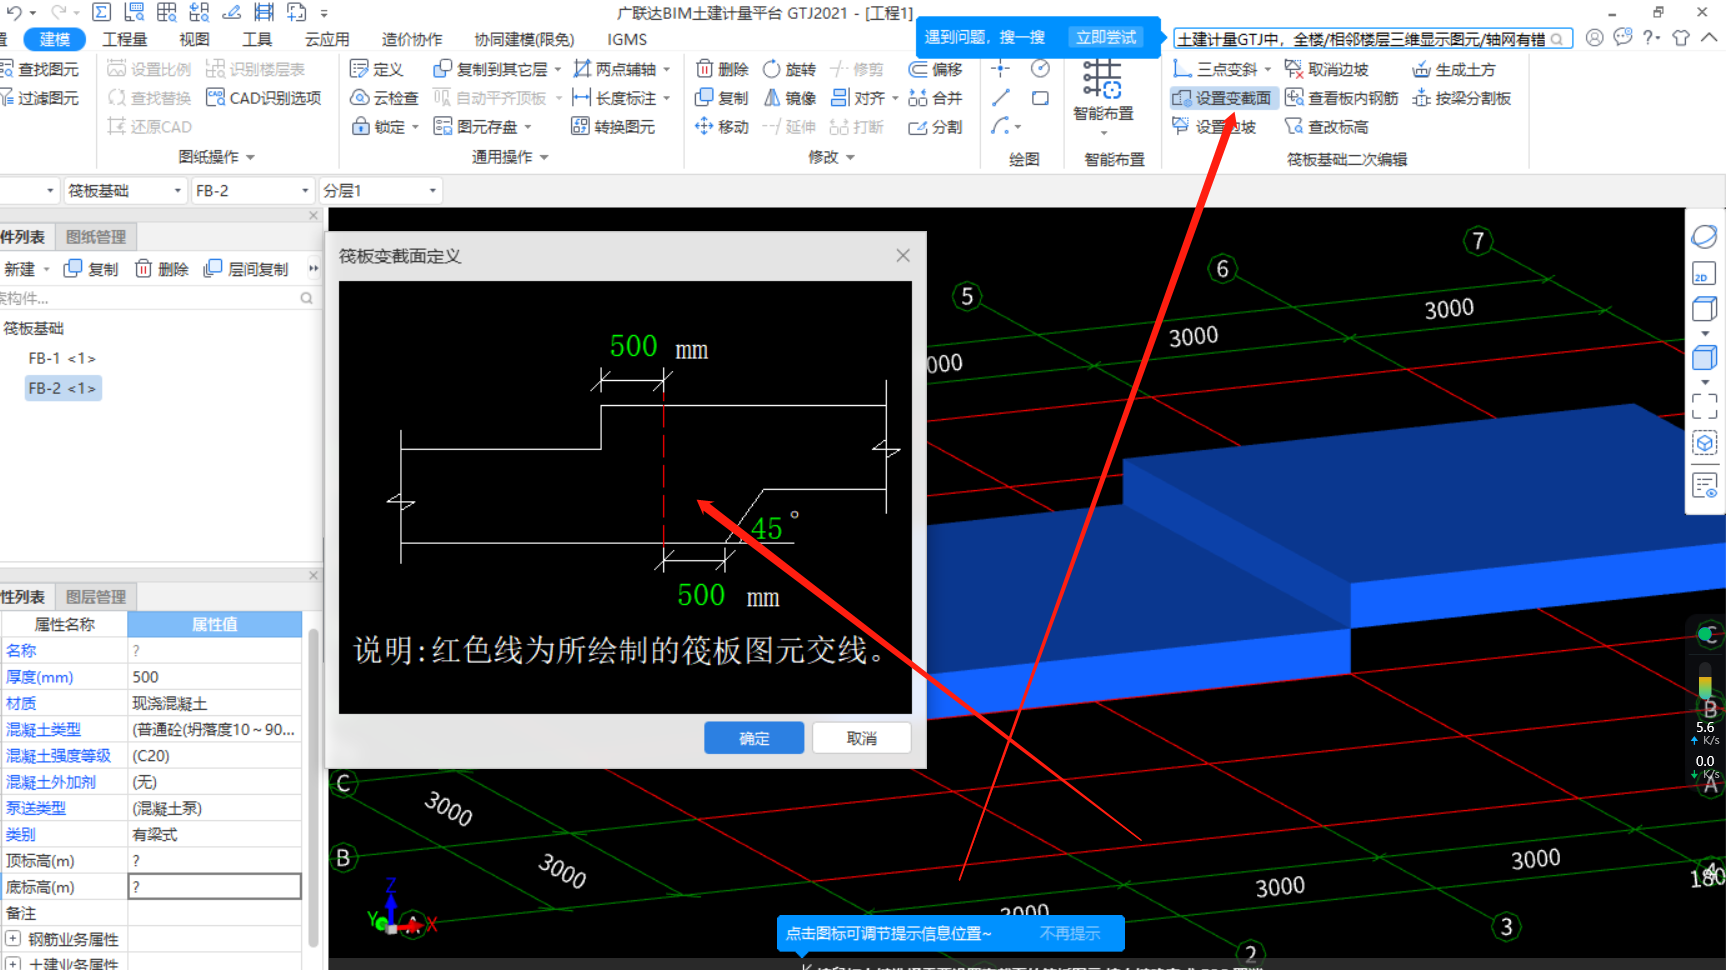This screenshot has height=970, width=1726.
Task: Open 云检查 cloud check
Action: [x=384, y=98]
